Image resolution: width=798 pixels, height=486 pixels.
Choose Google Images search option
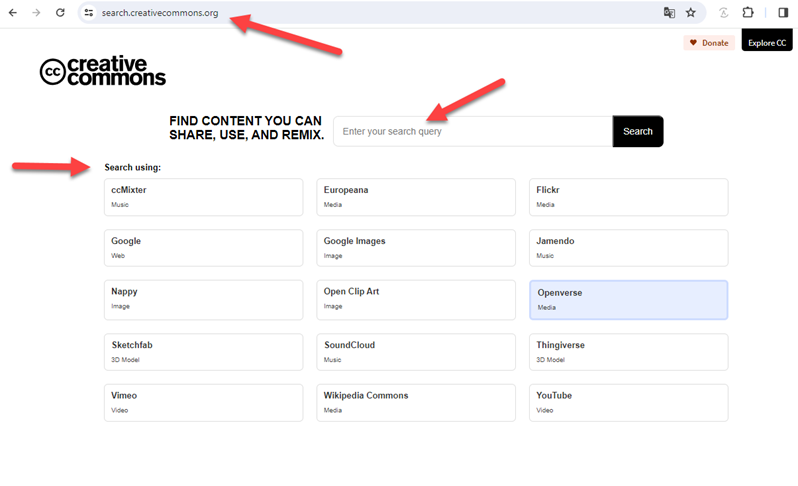pos(415,247)
